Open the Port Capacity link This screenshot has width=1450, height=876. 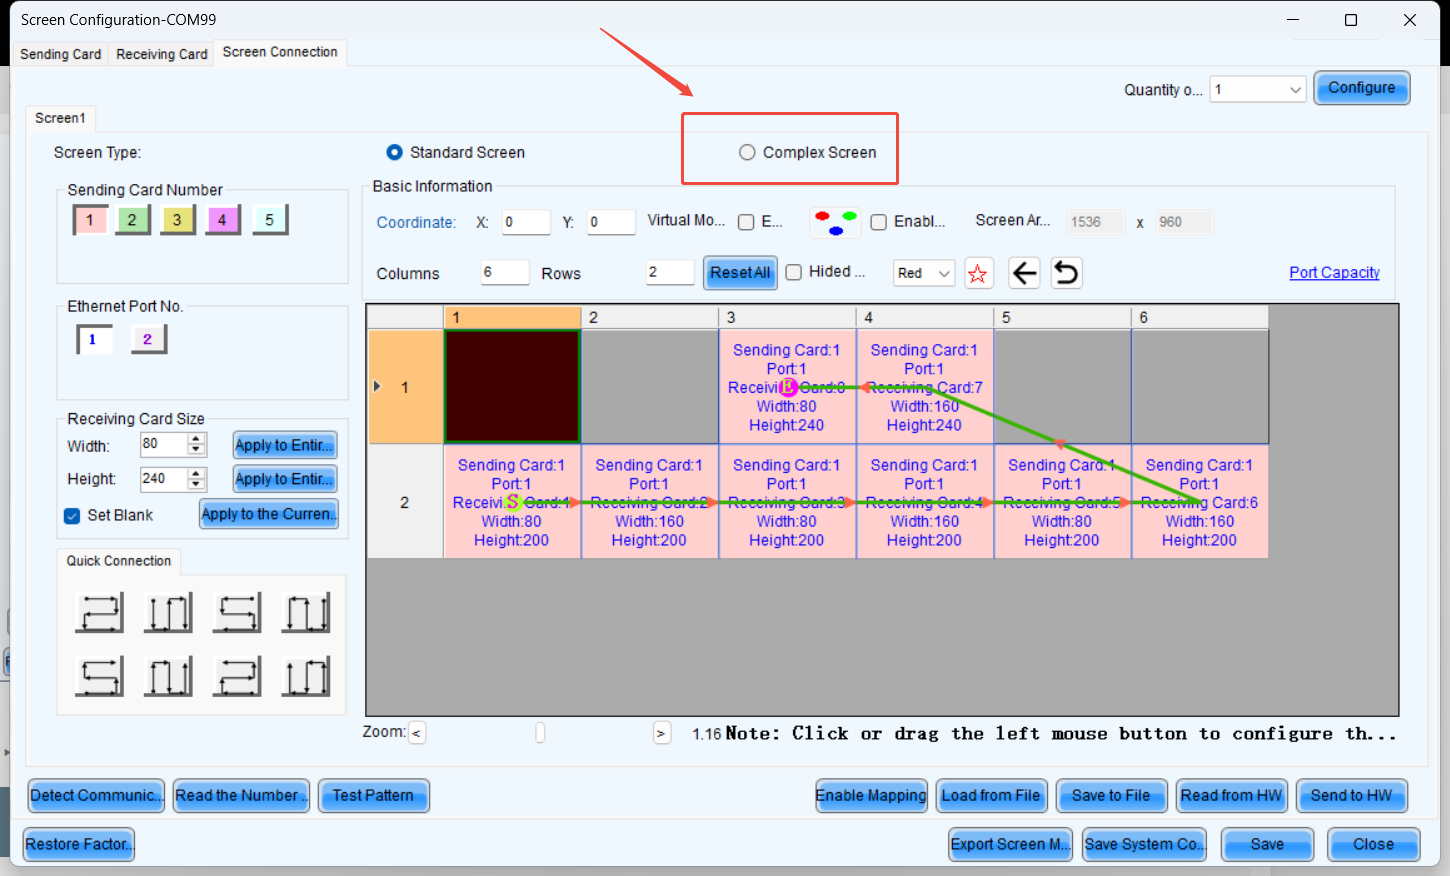click(1334, 273)
